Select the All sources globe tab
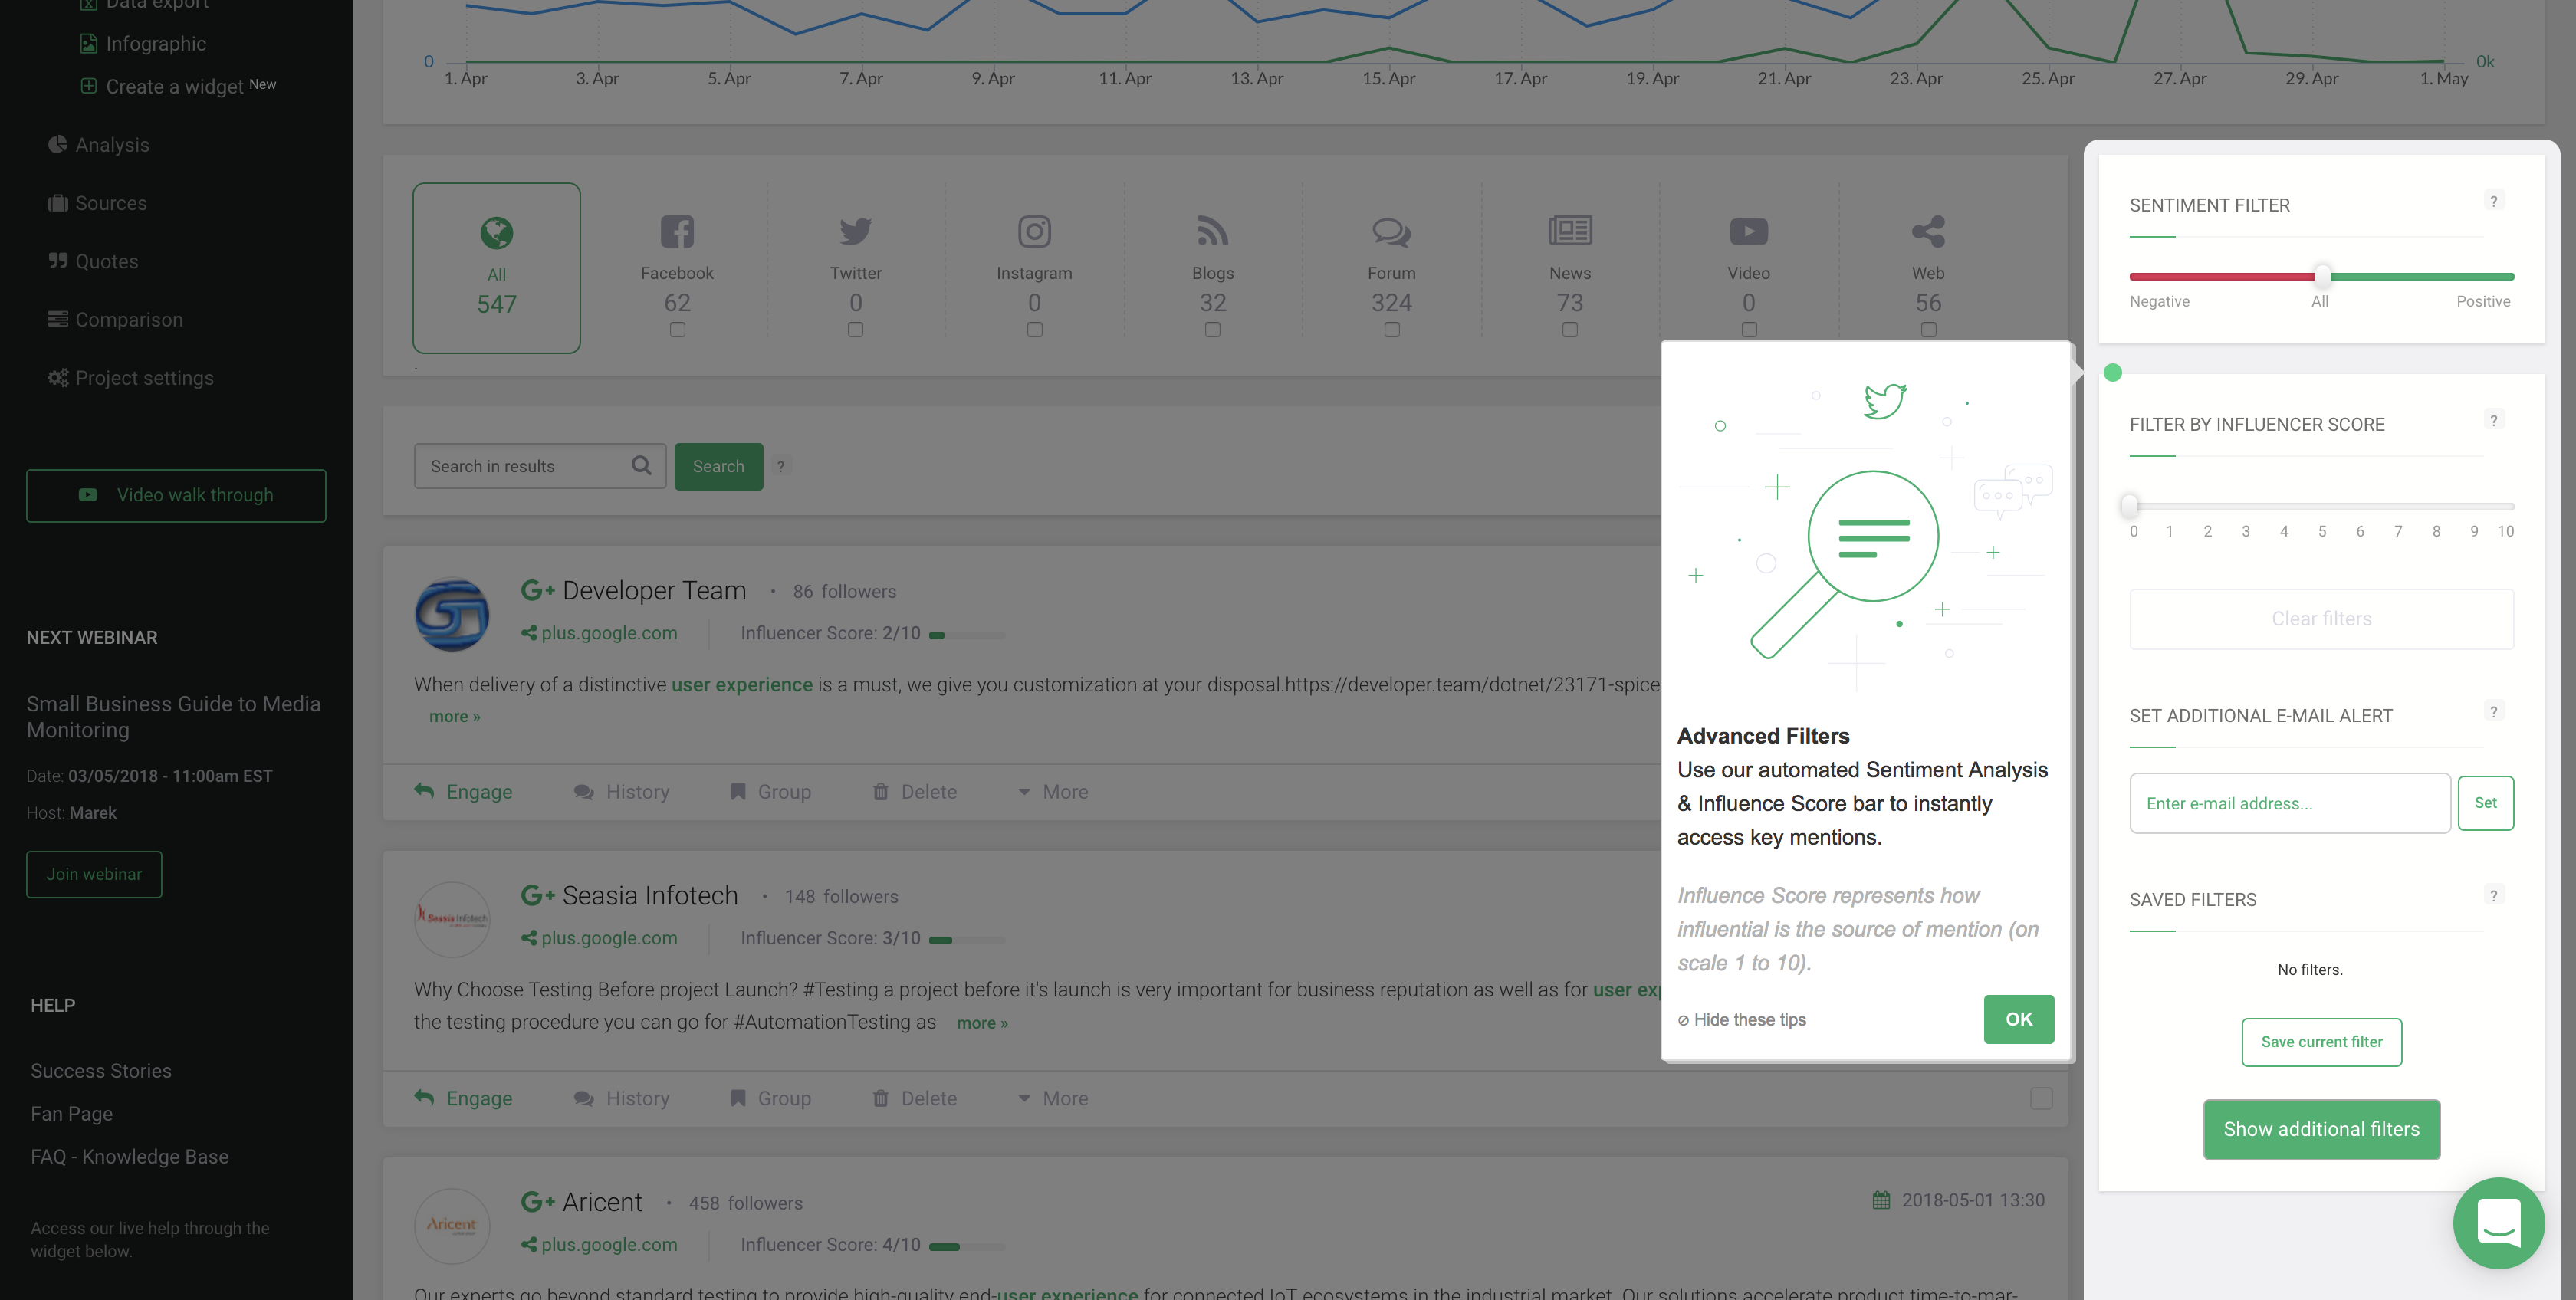Screen dimensions: 2576x1300 coord(496,267)
